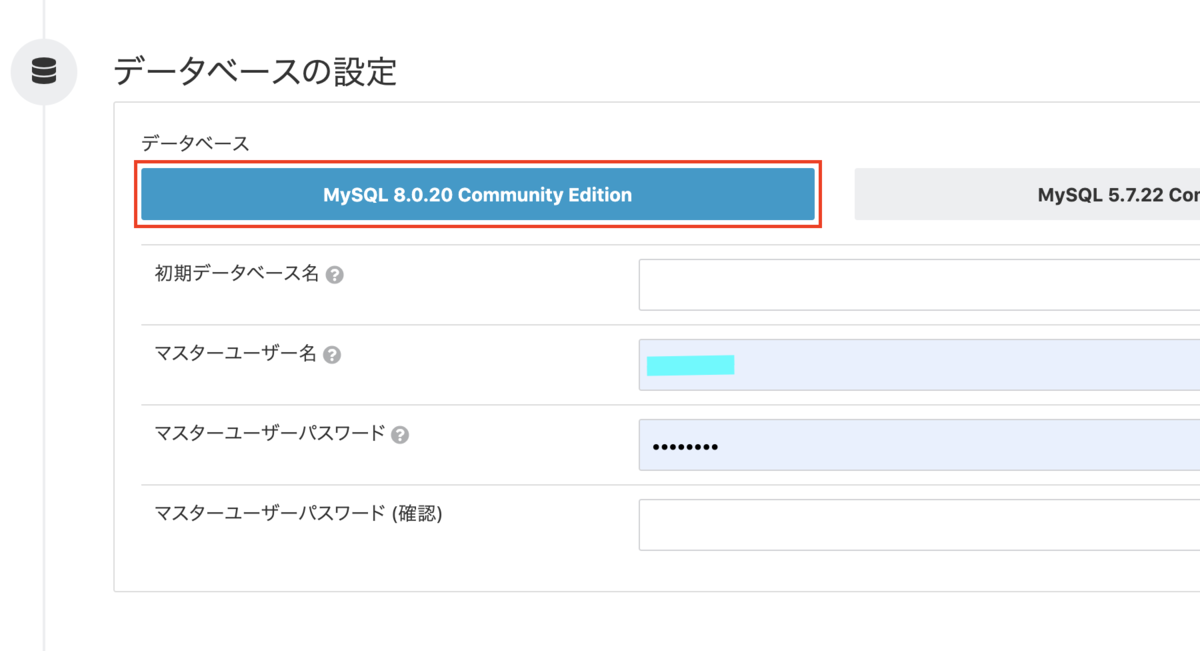Open help icon beside 初期データベース名
The image size is (1200, 651).
335,275
